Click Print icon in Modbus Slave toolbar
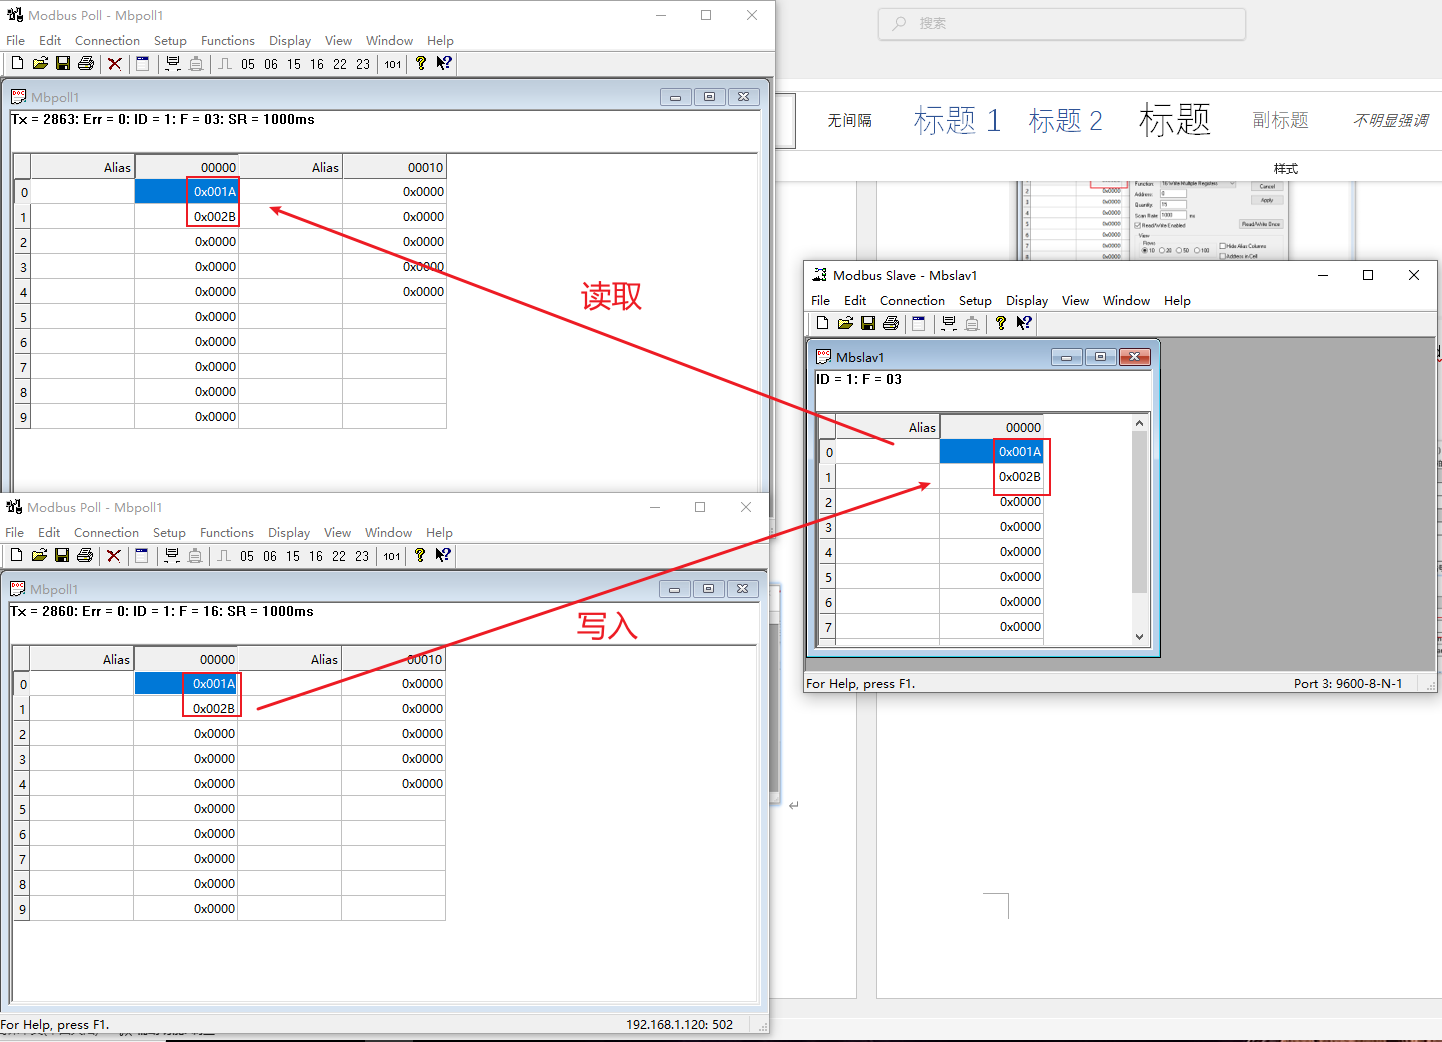1442x1042 pixels. [x=891, y=323]
